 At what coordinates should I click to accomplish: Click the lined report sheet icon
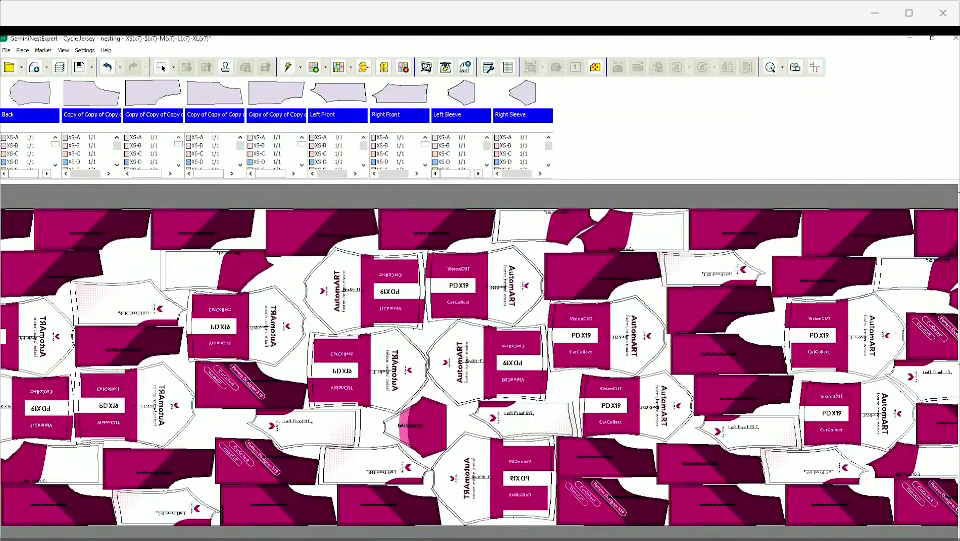pos(508,67)
